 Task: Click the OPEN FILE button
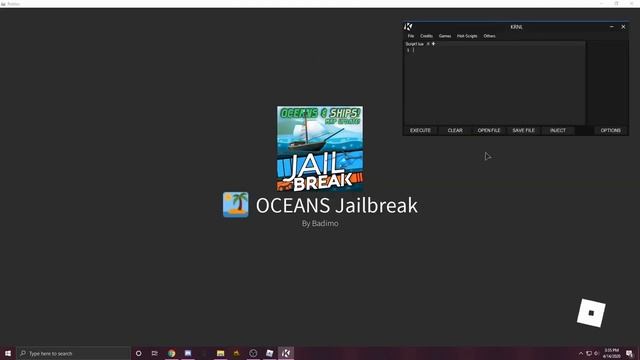pos(489,130)
